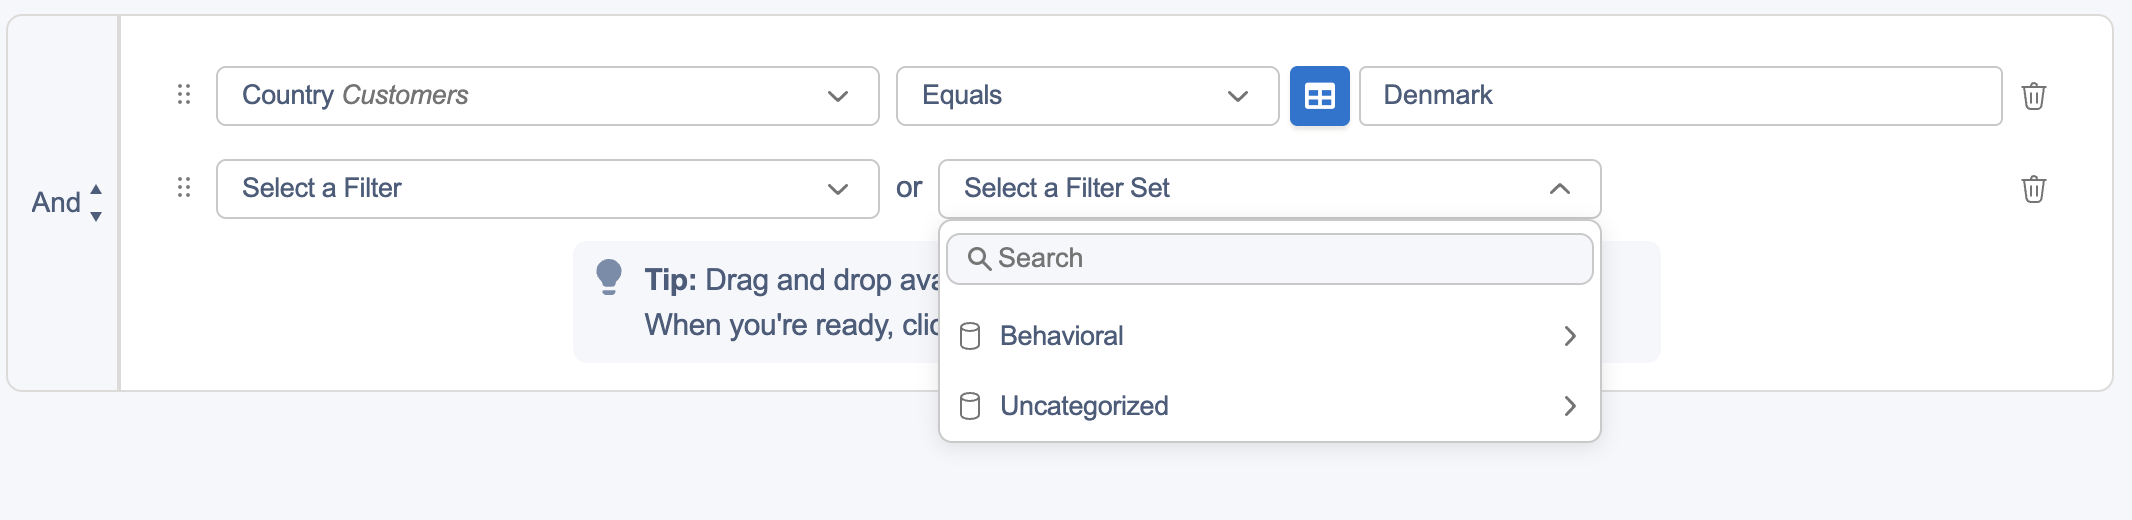Expand the Uncategorized submenu arrow
This screenshot has width=2132, height=520.
pos(1569,406)
